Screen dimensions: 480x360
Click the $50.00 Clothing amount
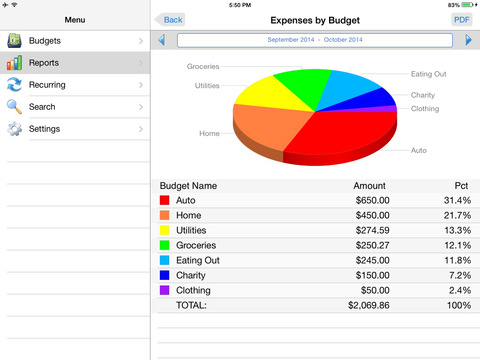click(x=375, y=290)
